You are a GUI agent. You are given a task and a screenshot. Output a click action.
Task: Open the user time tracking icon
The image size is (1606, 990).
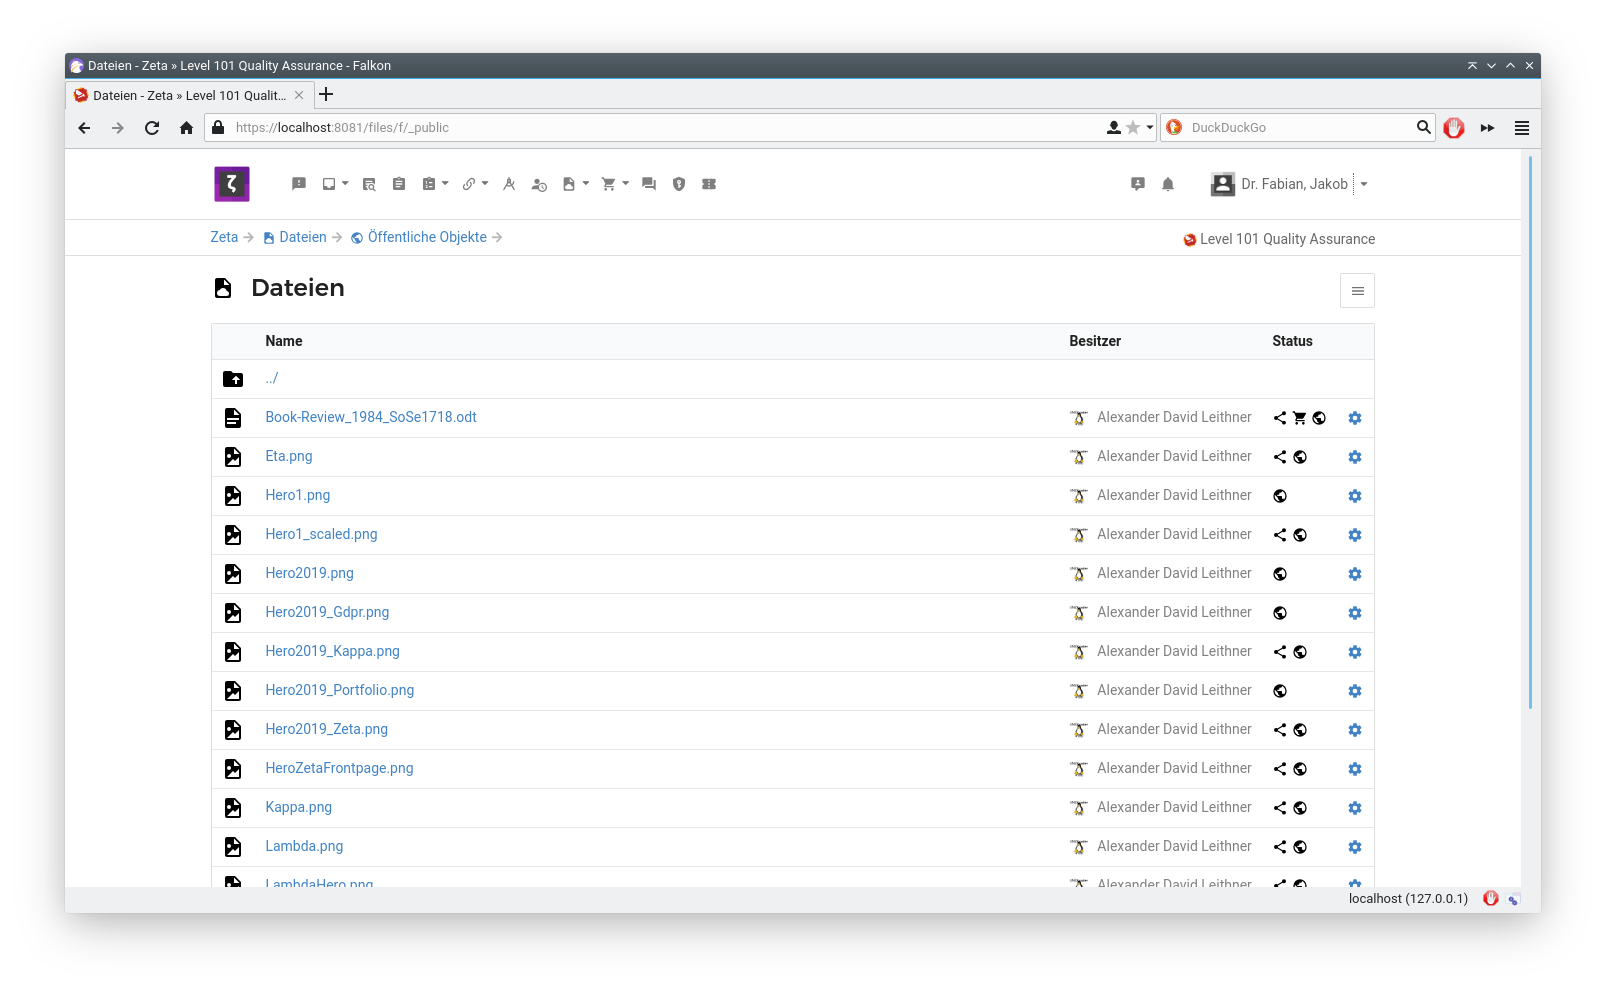coord(539,185)
